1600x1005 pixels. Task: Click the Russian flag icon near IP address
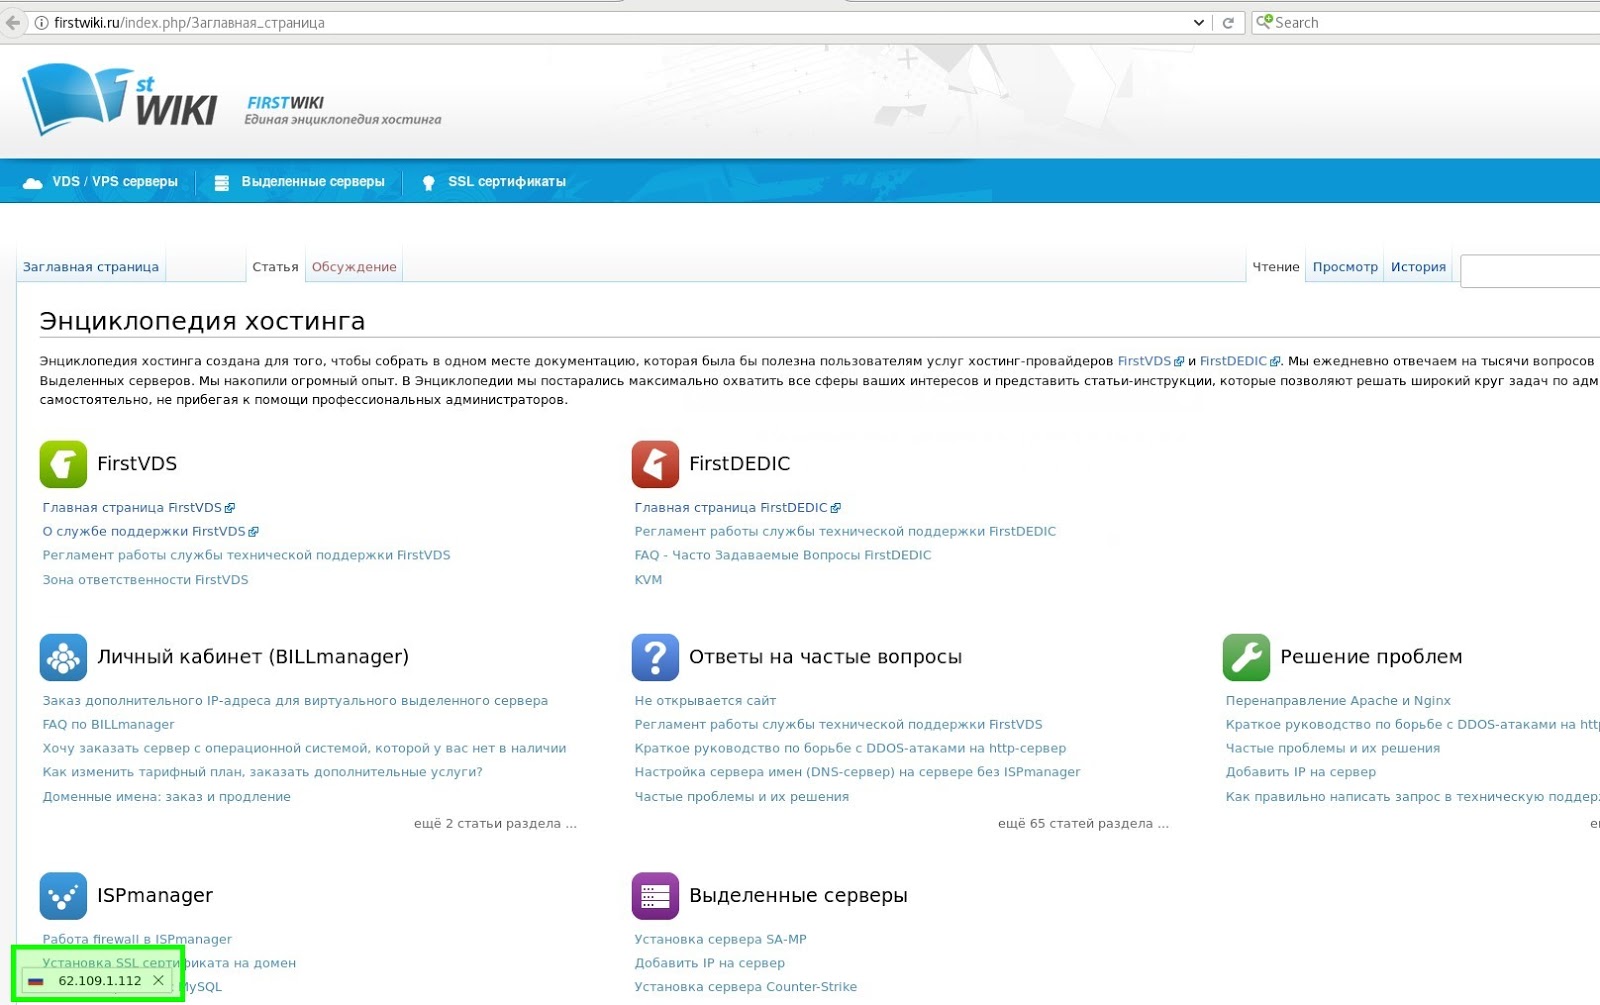pyautogui.click(x=36, y=981)
